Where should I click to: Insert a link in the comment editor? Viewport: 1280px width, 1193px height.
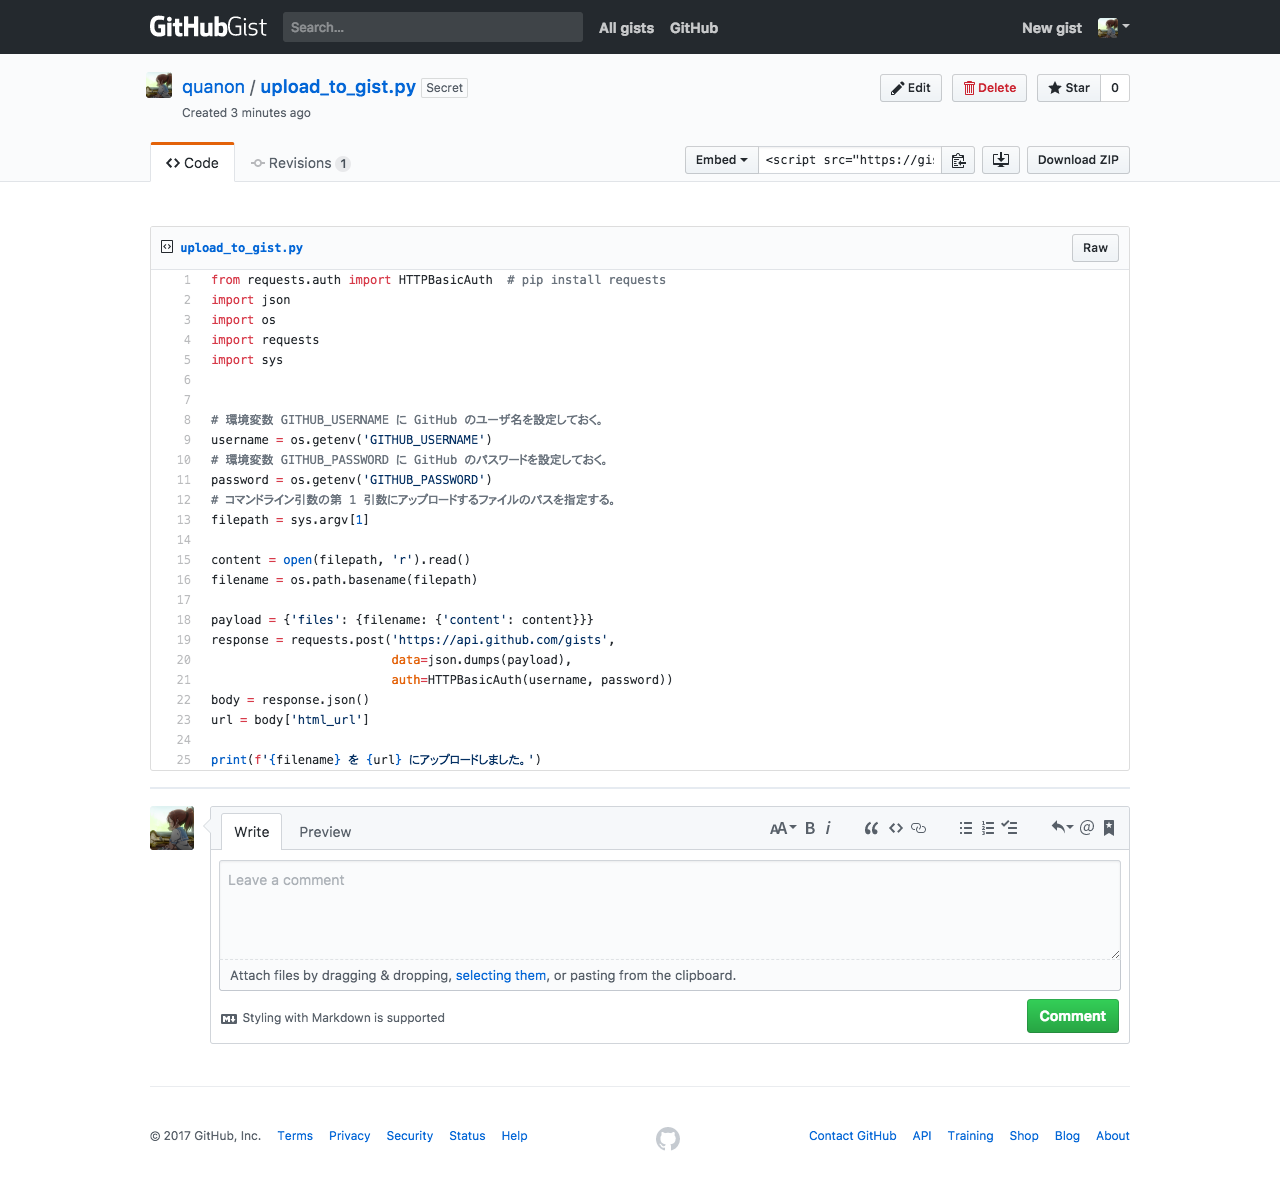point(919,828)
